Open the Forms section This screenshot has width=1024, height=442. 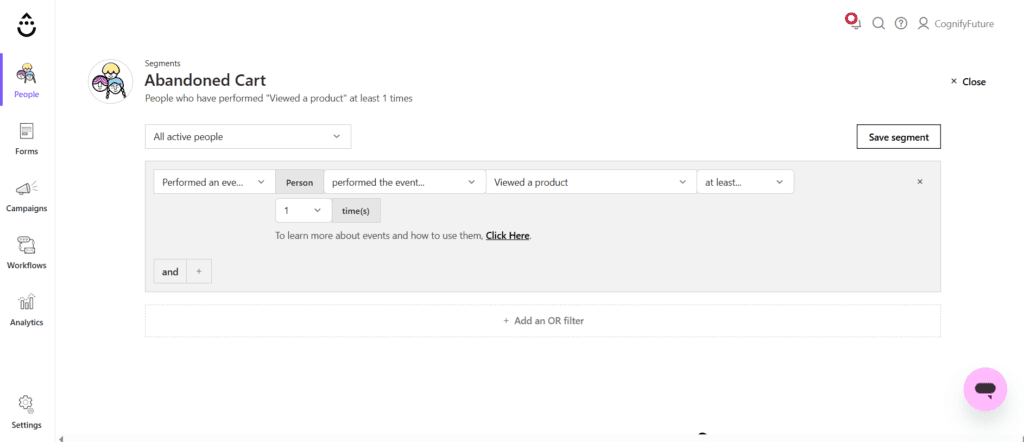pos(27,138)
